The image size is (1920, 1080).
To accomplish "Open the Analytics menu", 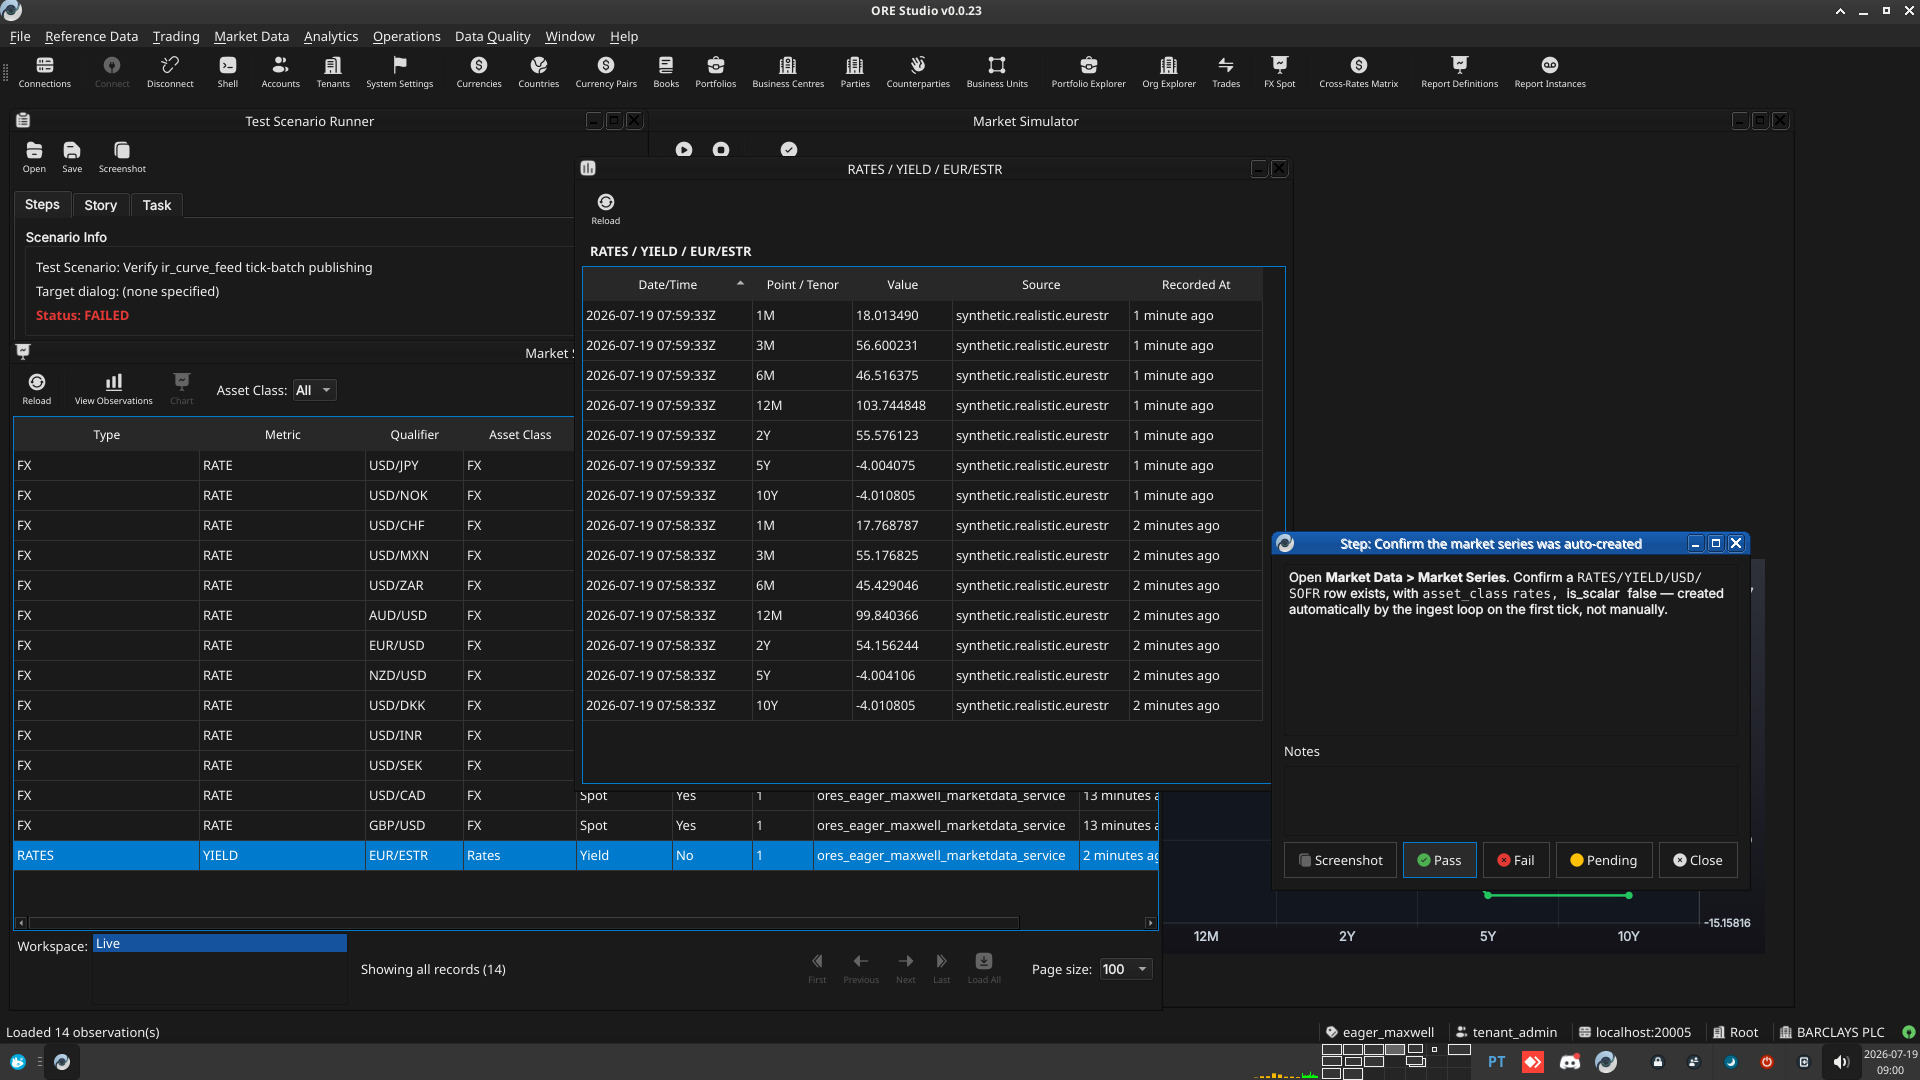I will click(331, 36).
